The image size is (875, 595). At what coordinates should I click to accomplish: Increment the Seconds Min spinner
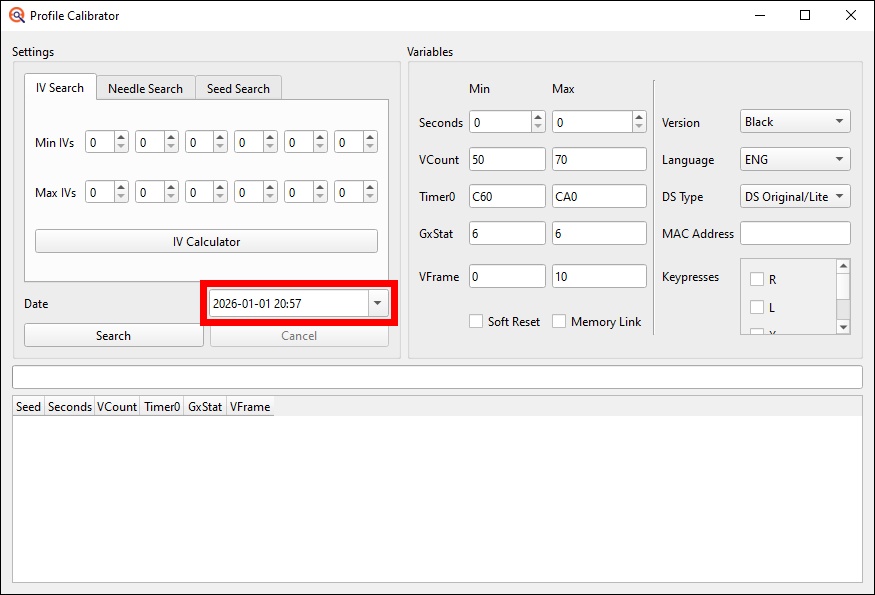537,116
